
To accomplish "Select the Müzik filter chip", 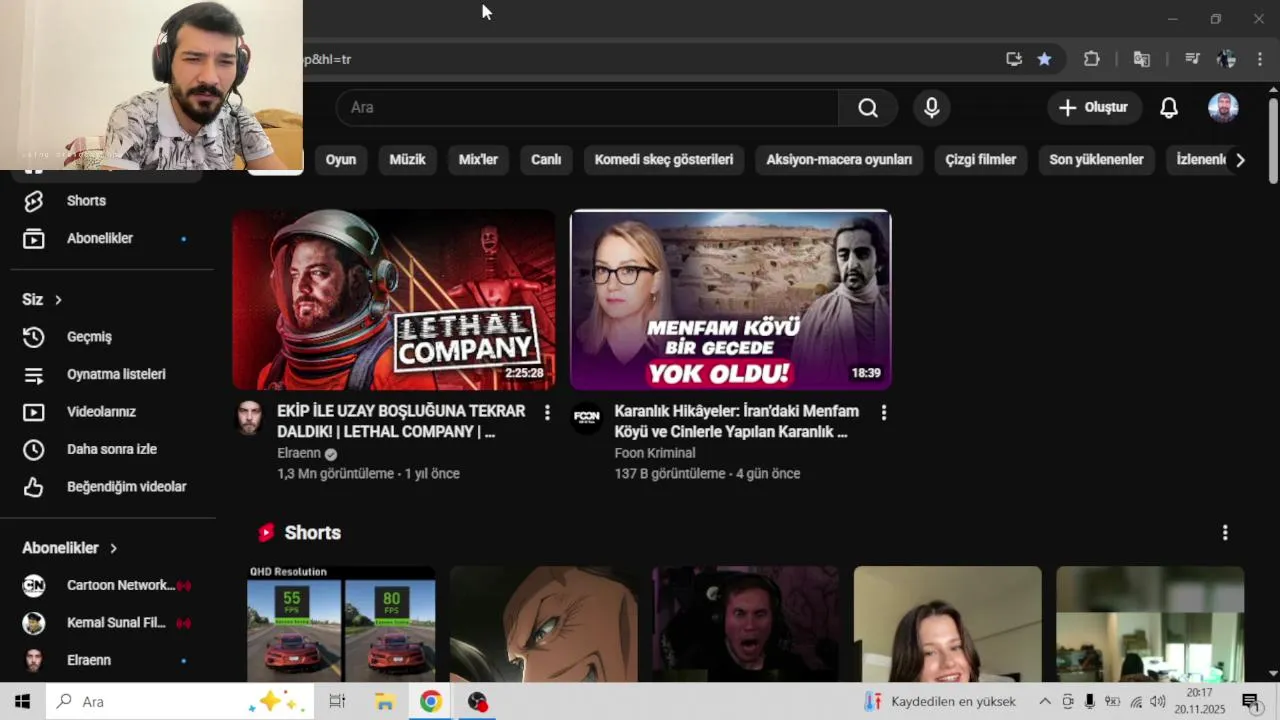I will tap(407, 160).
